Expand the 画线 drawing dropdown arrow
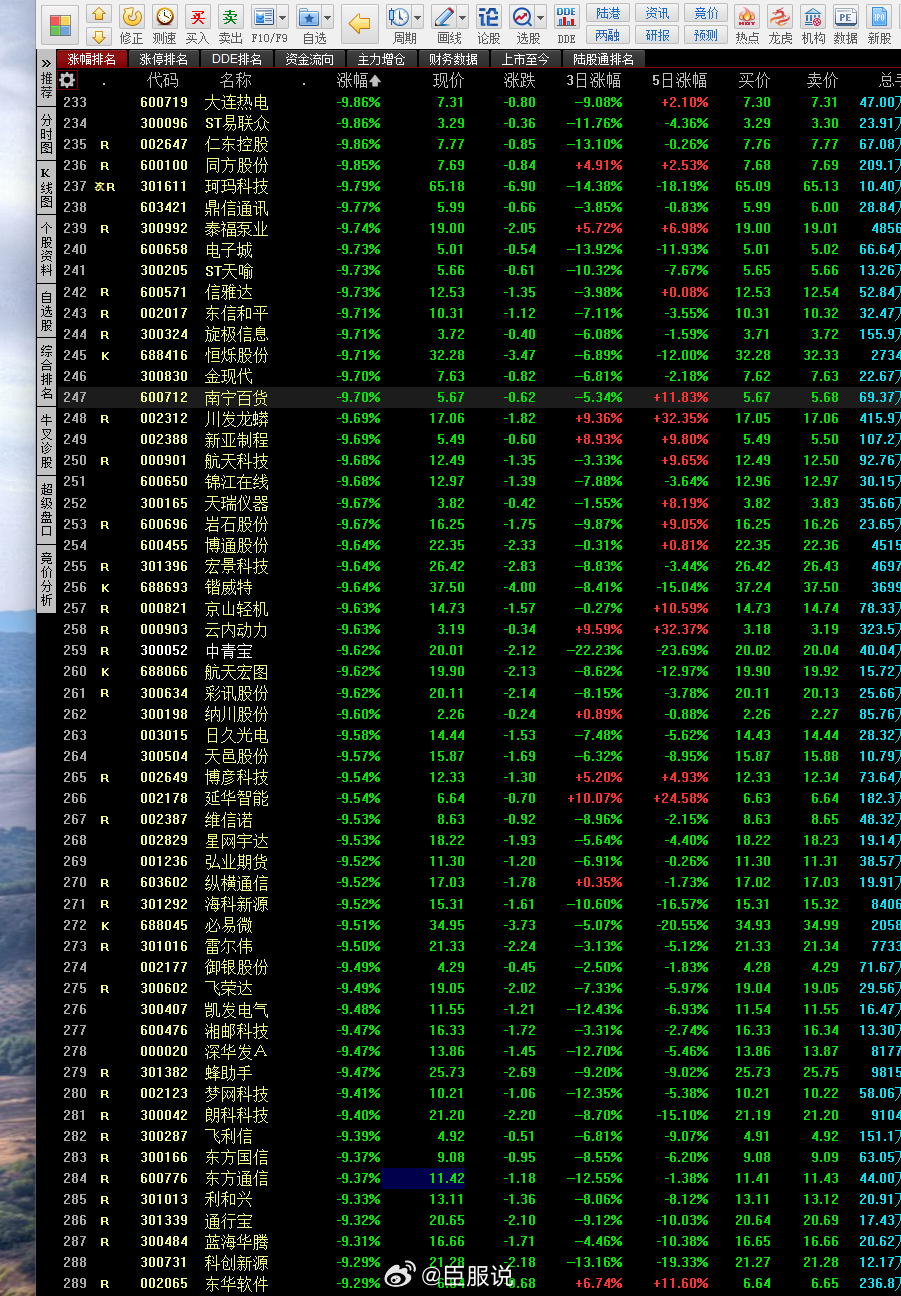Screen dimensions: 901x1296 (461, 17)
